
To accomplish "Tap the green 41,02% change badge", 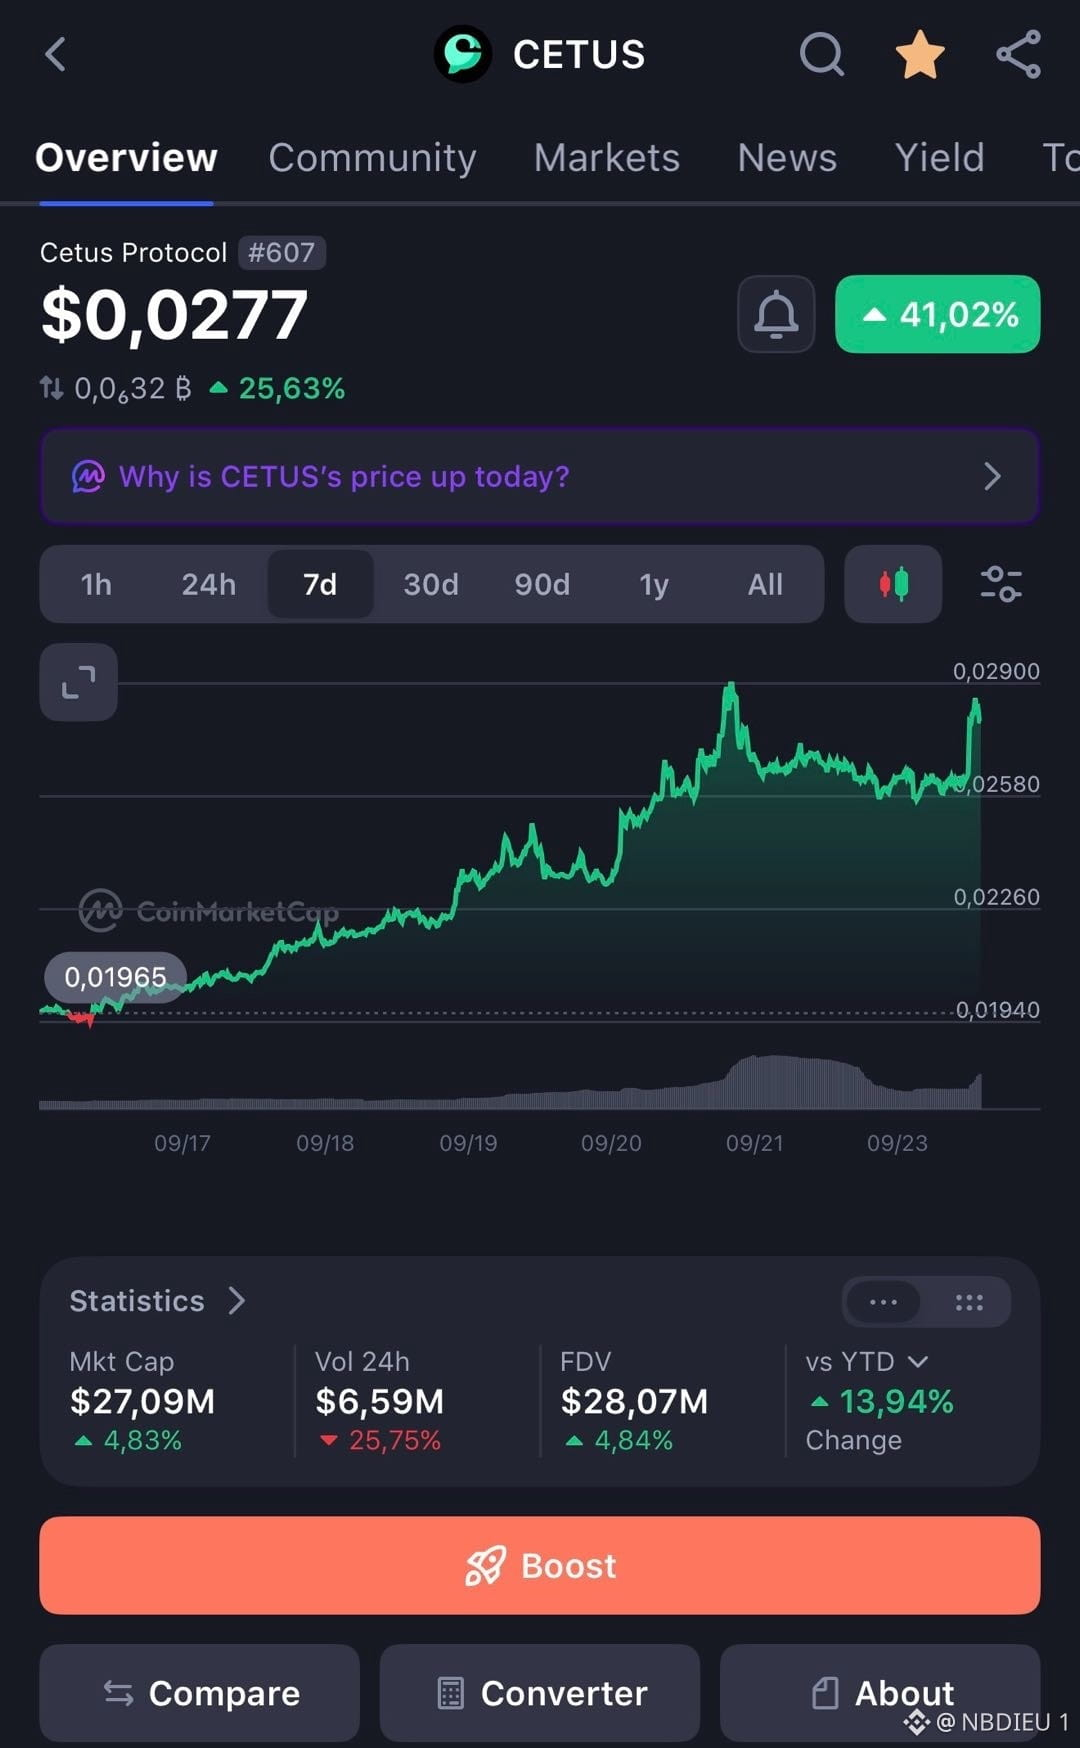I will (938, 314).
